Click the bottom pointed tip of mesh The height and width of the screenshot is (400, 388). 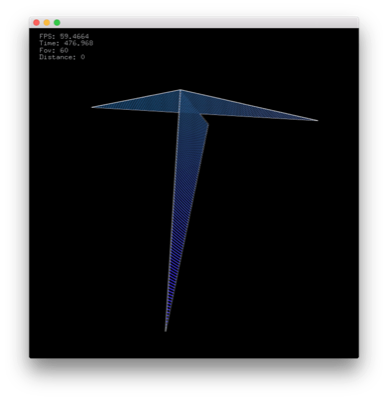coord(166,331)
